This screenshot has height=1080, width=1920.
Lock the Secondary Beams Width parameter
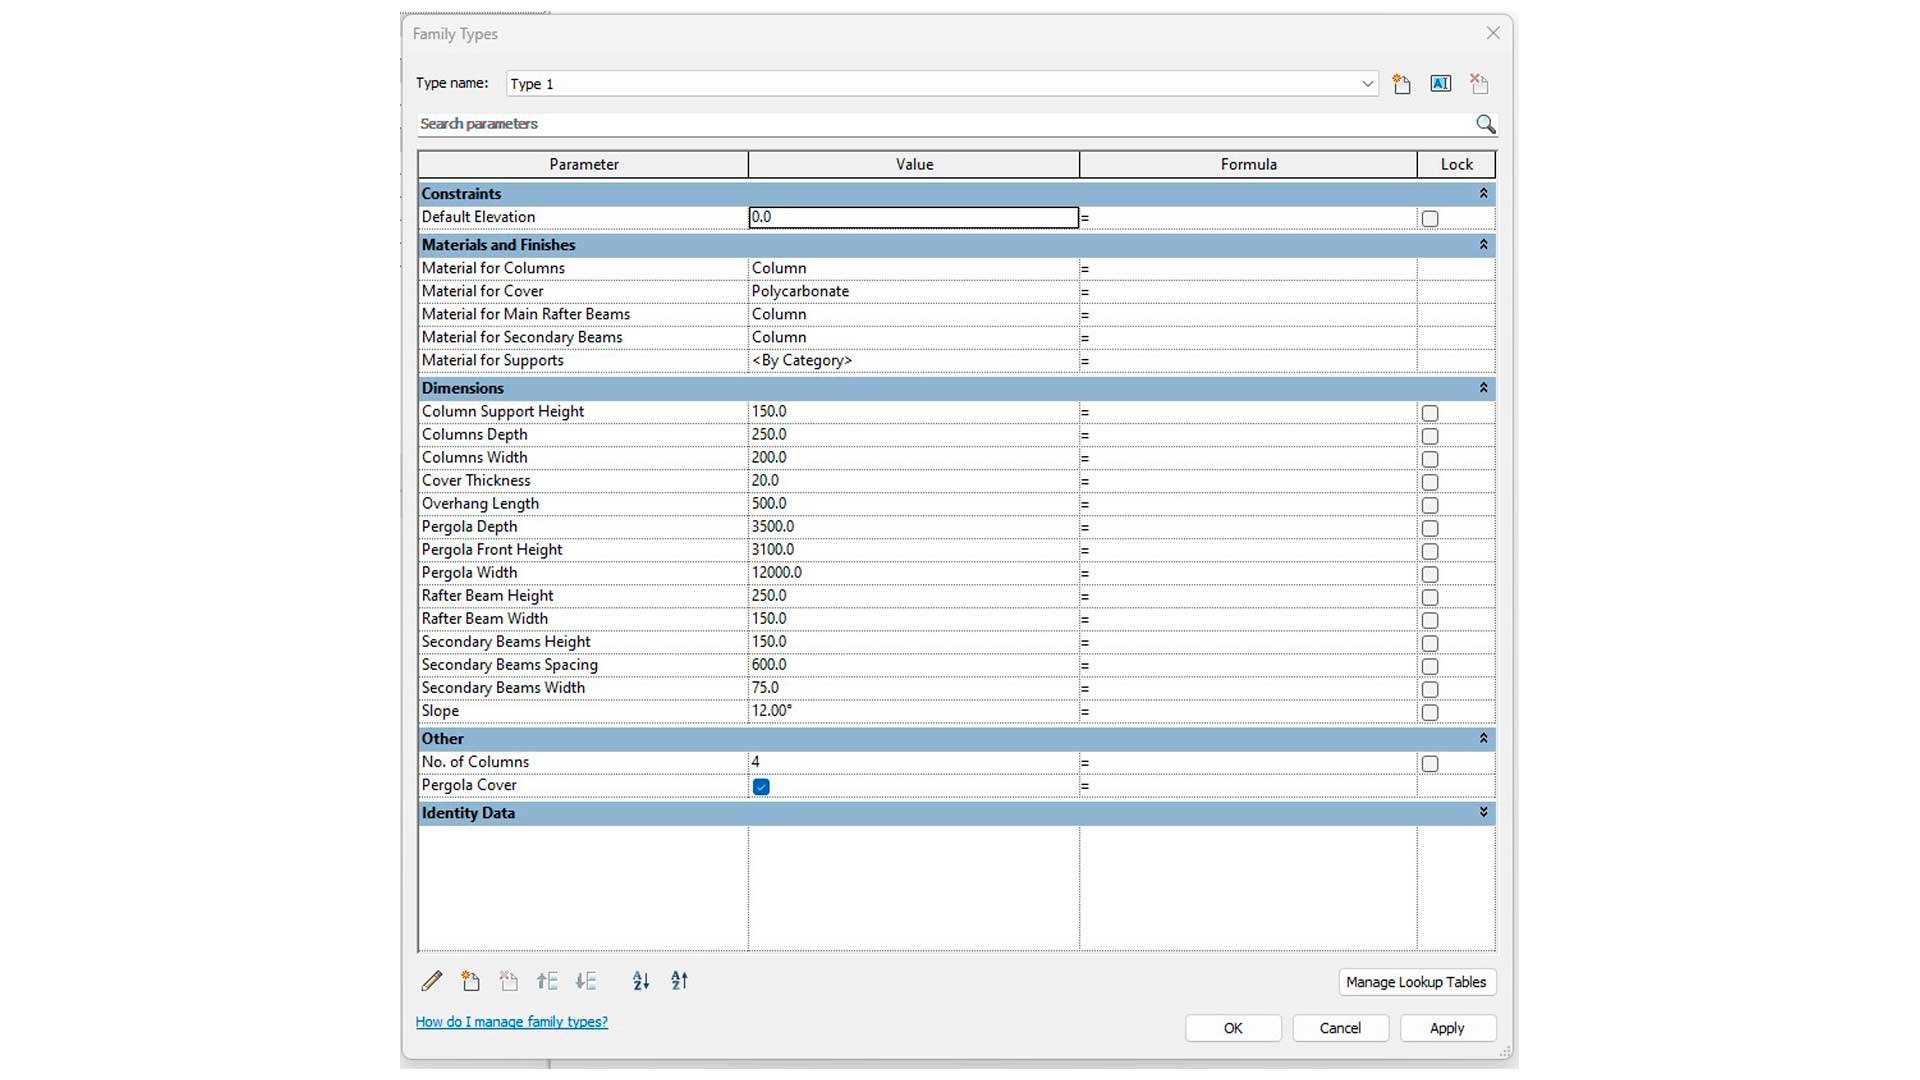click(1430, 689)
